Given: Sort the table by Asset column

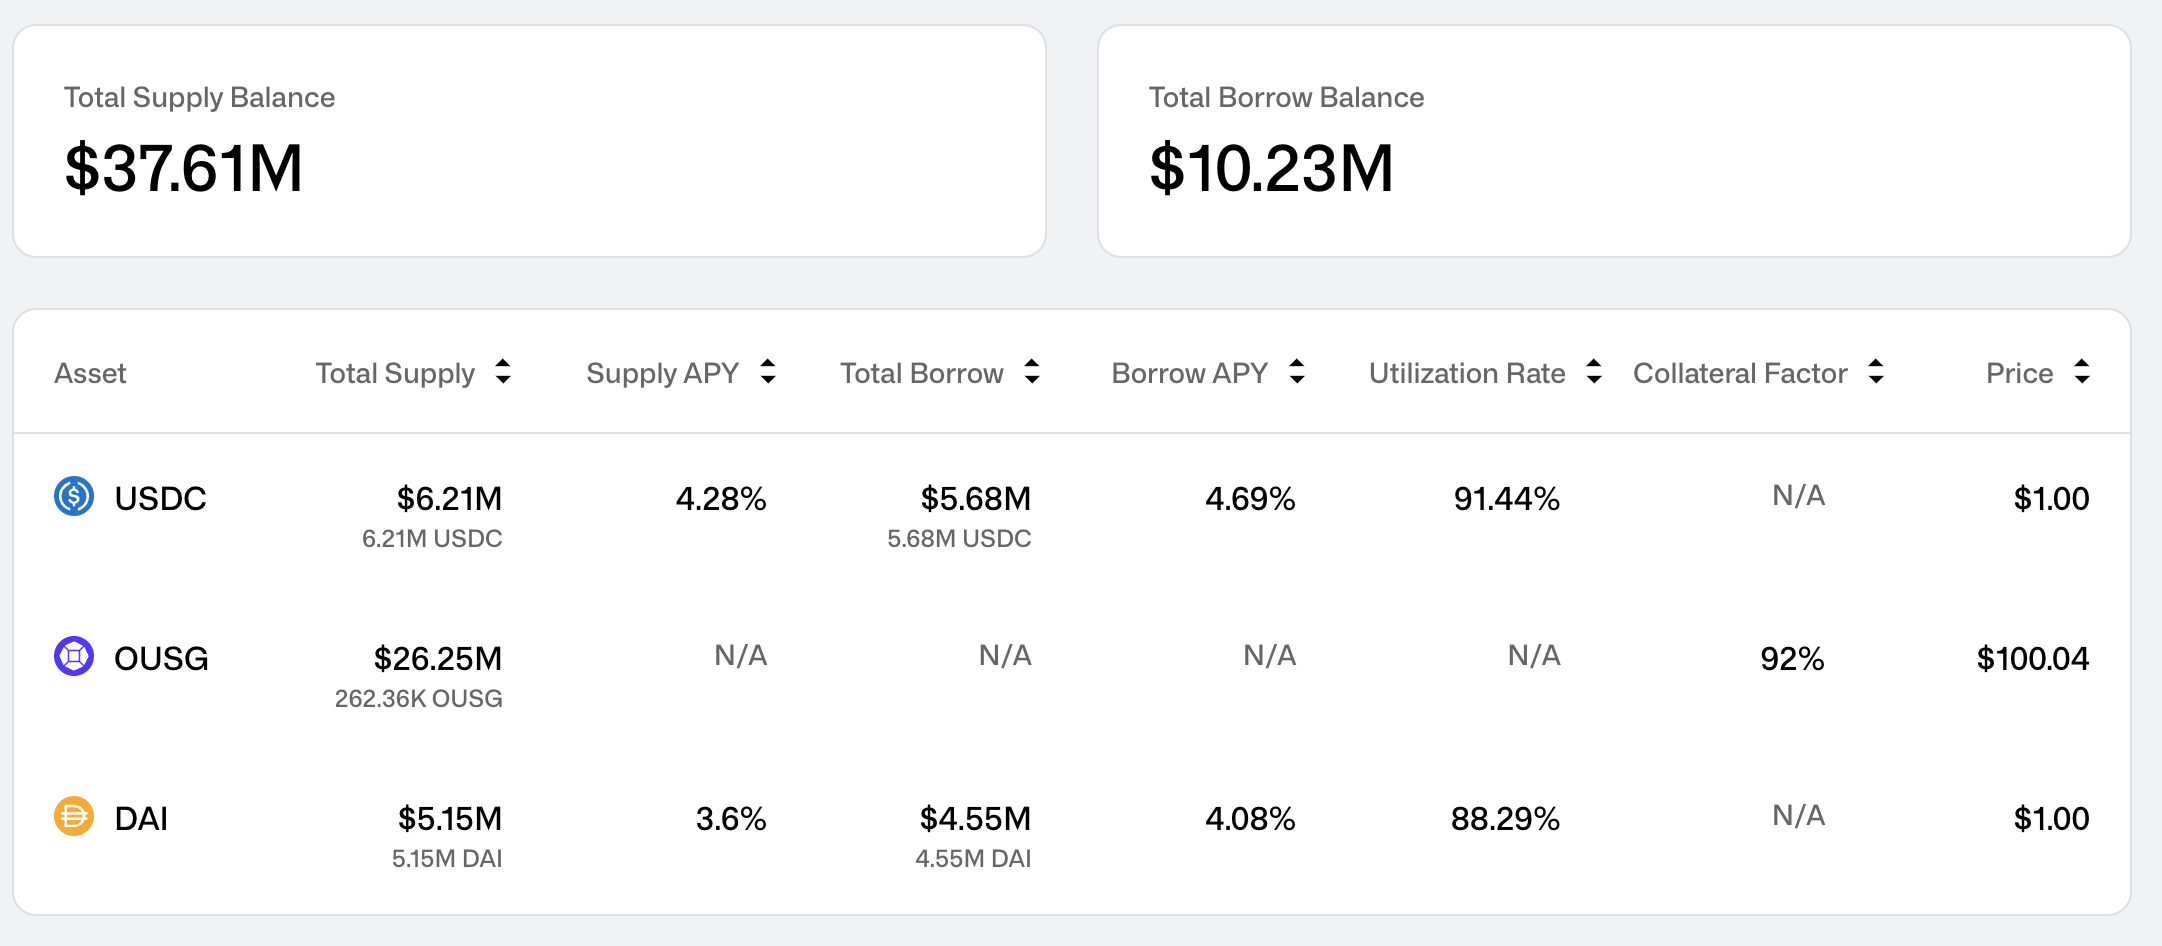Looking at the screenshot, I should (90, 372).
